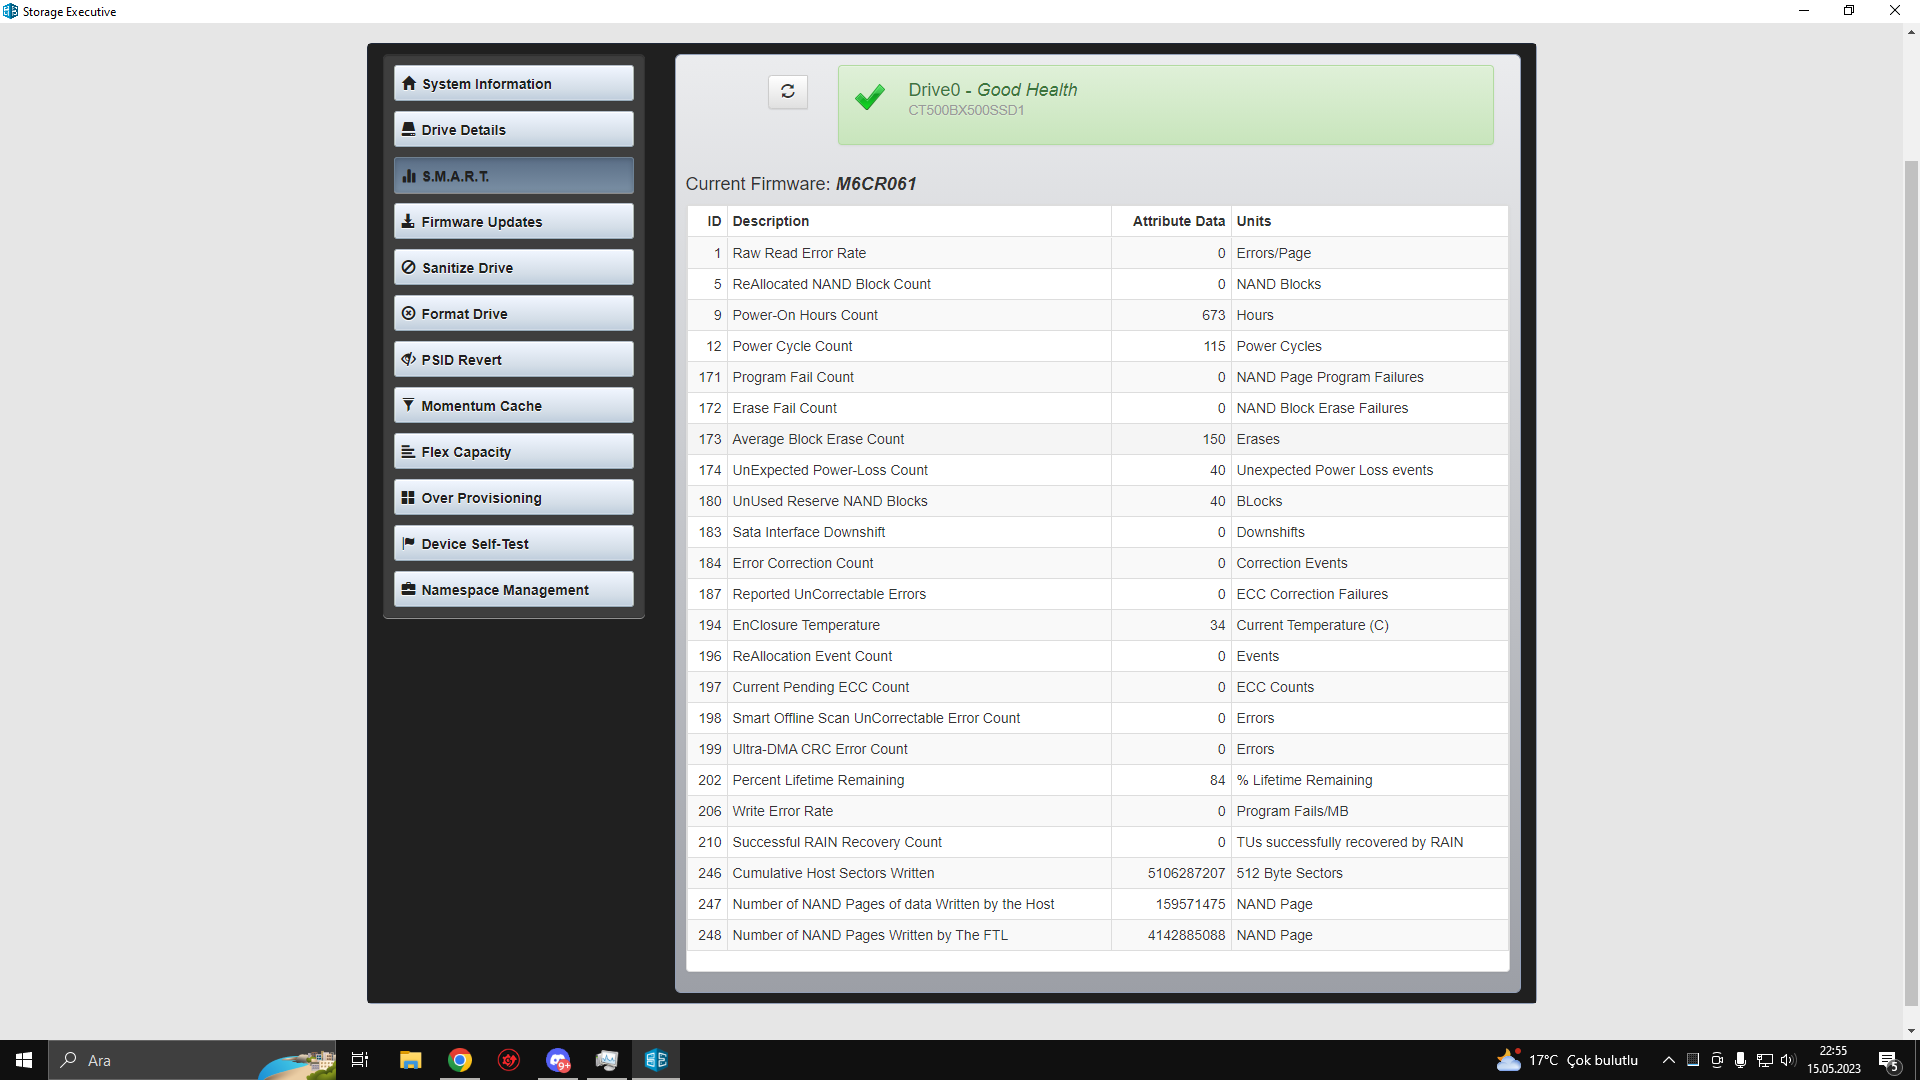
Task: Start Device Self-Test page
Action: pyautogui.click(x=513, y=544)
